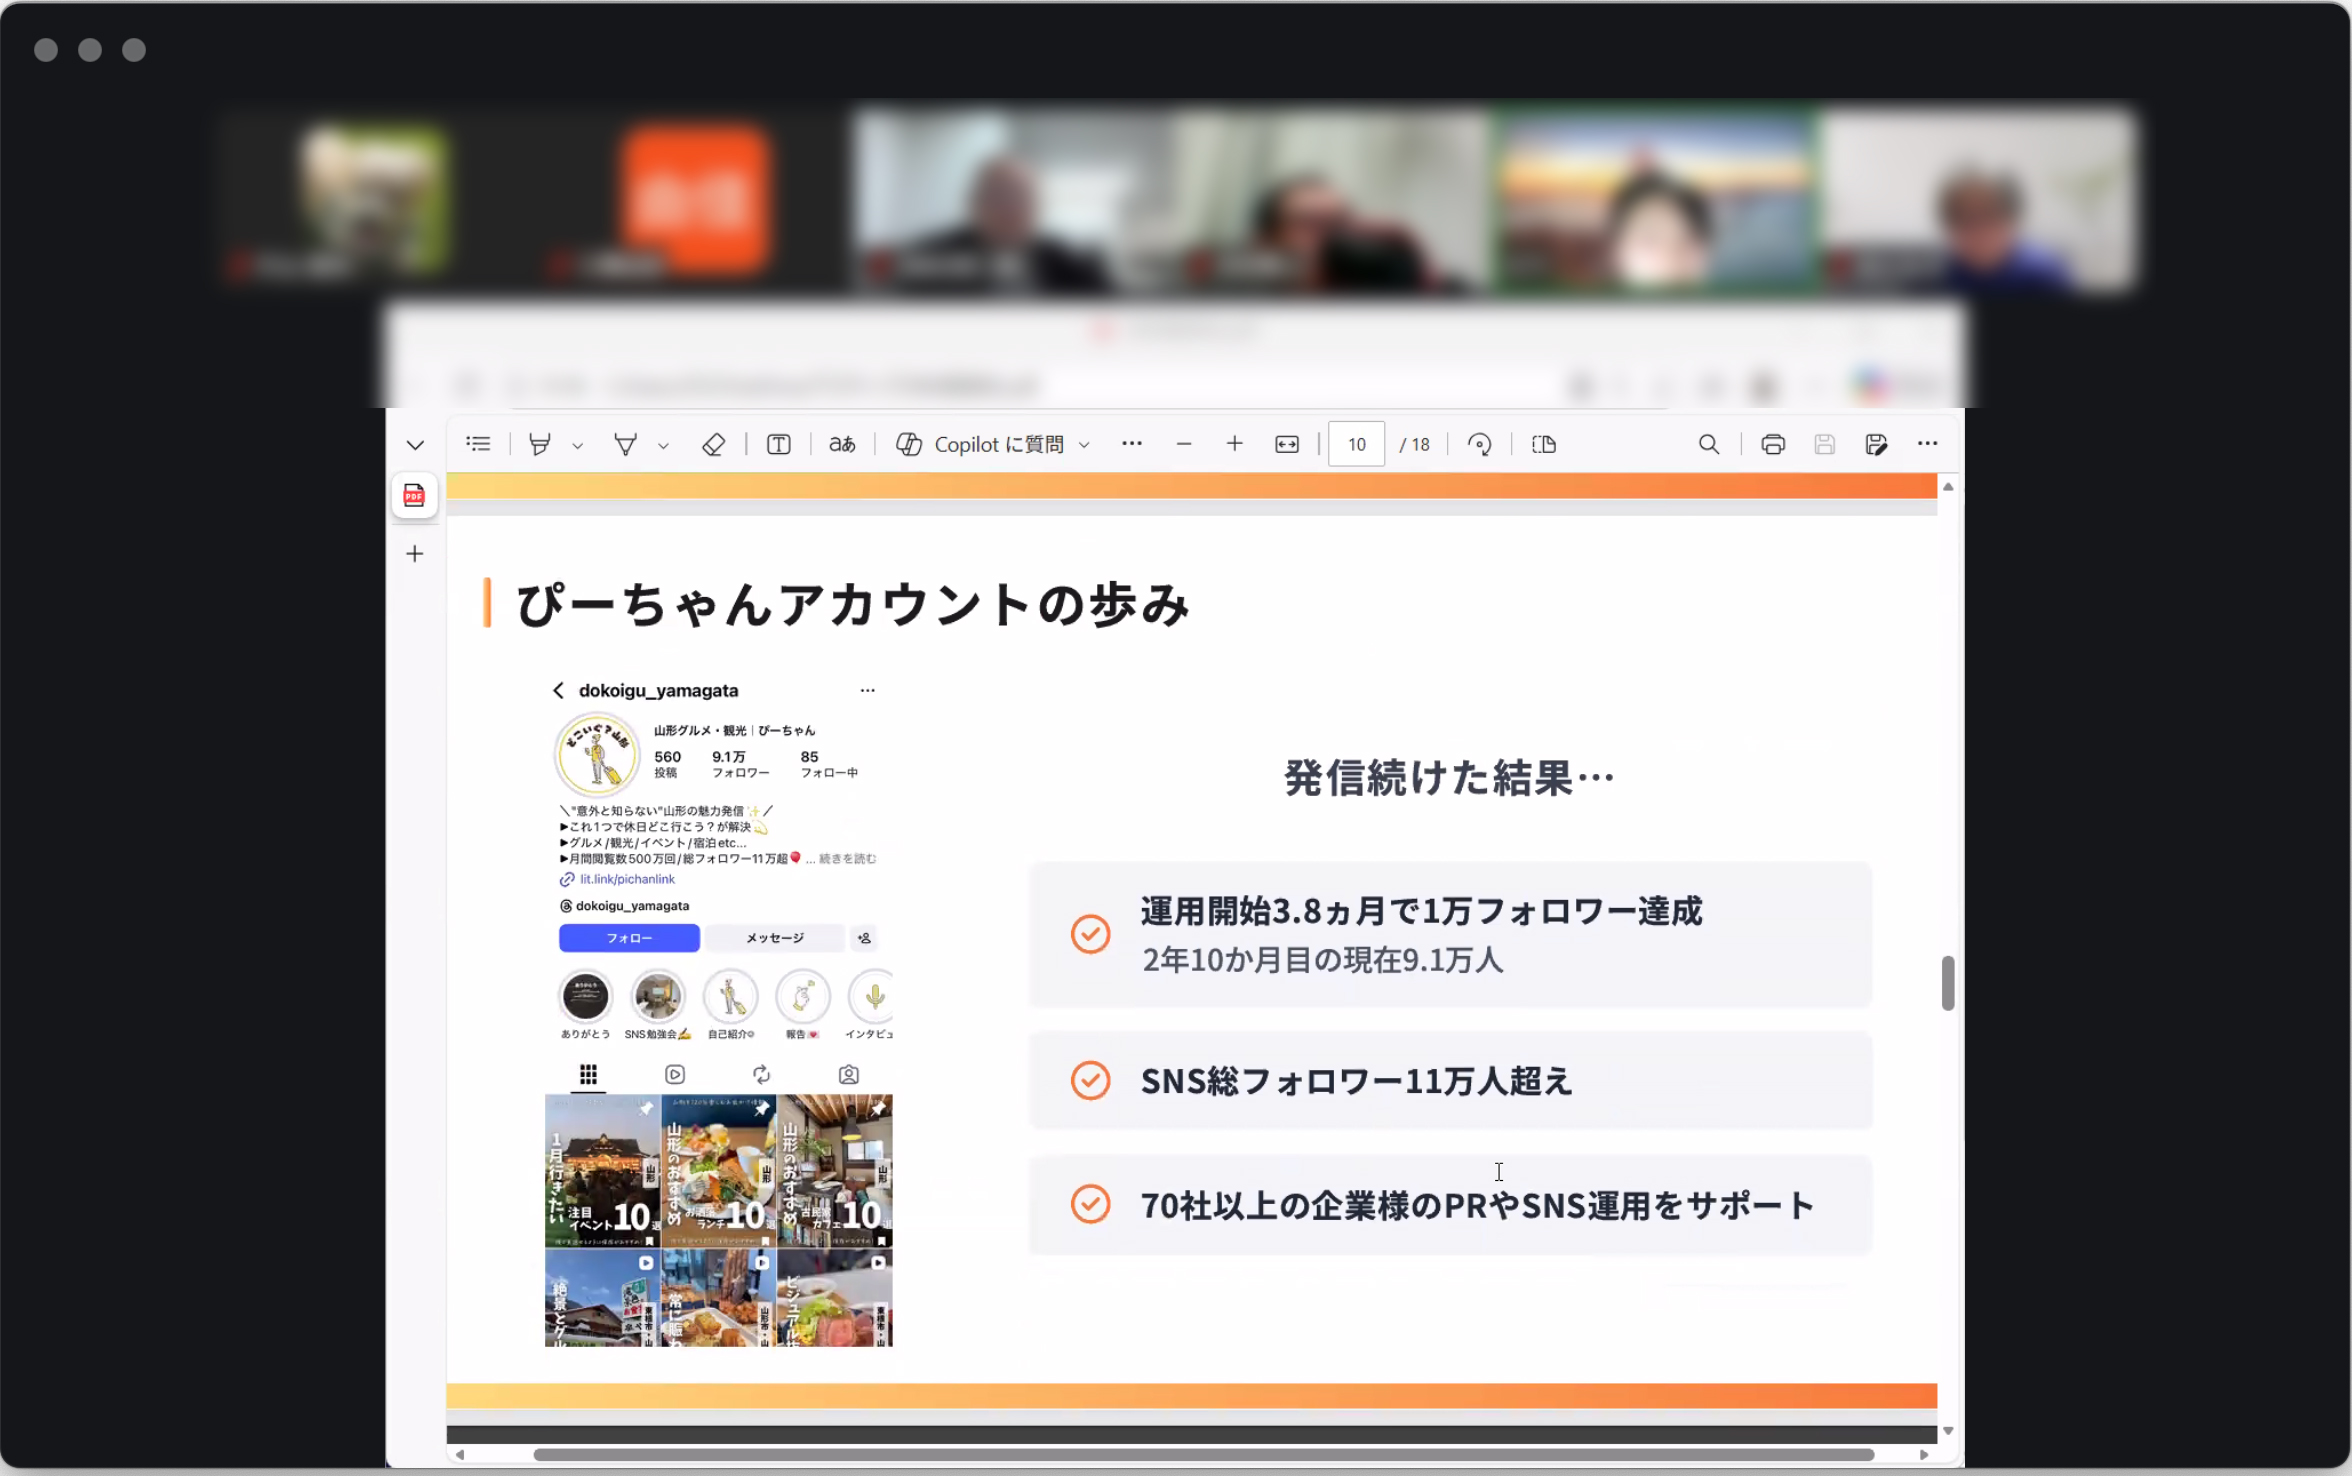Viewport: 2352px width, 1476px height.
Task: Toggle fit to width view
Action: pos(1286,444)
